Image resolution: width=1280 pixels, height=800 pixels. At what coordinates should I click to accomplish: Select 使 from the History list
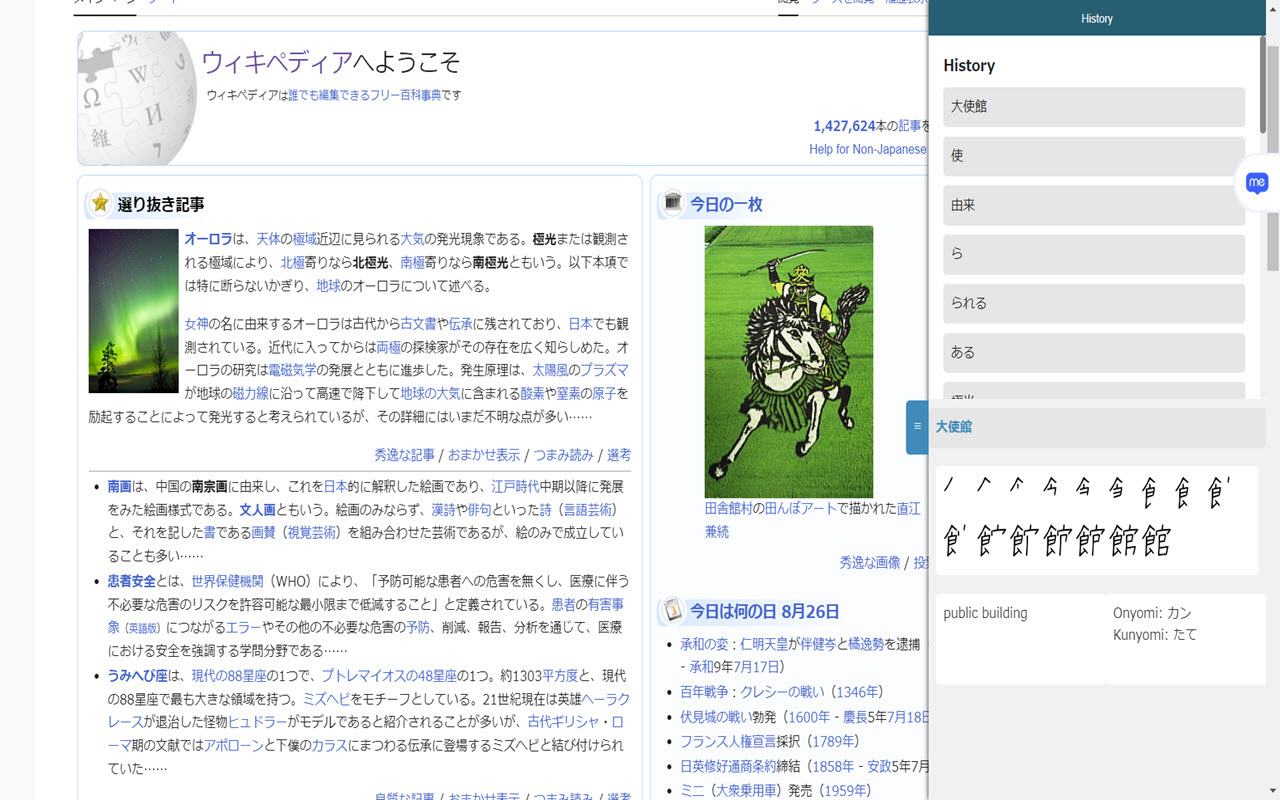pyautogui.click(x=1093, y=156)
